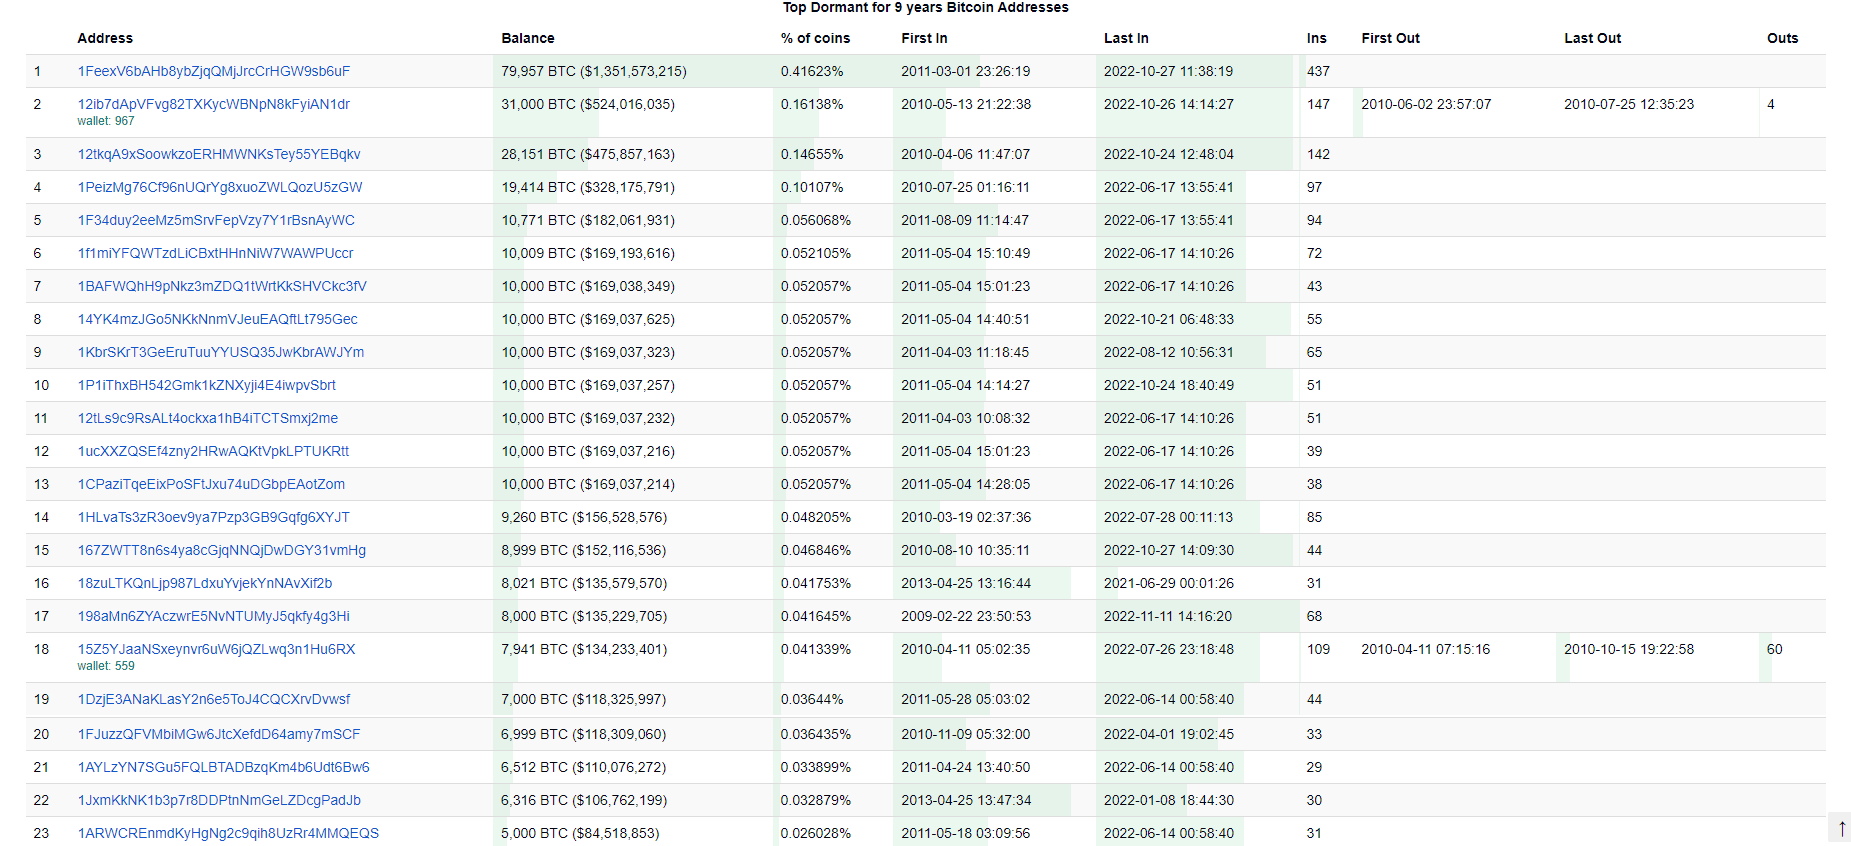Click the scroll-to-top arrow icon
Viewport: 1851px width, 846px height.
(x=1841, y=828)
